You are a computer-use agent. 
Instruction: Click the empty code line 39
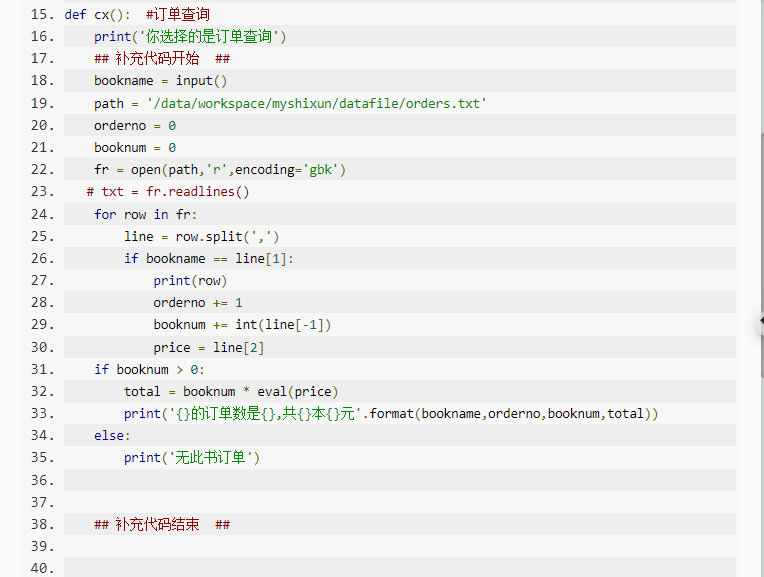[x=400, y=546]
